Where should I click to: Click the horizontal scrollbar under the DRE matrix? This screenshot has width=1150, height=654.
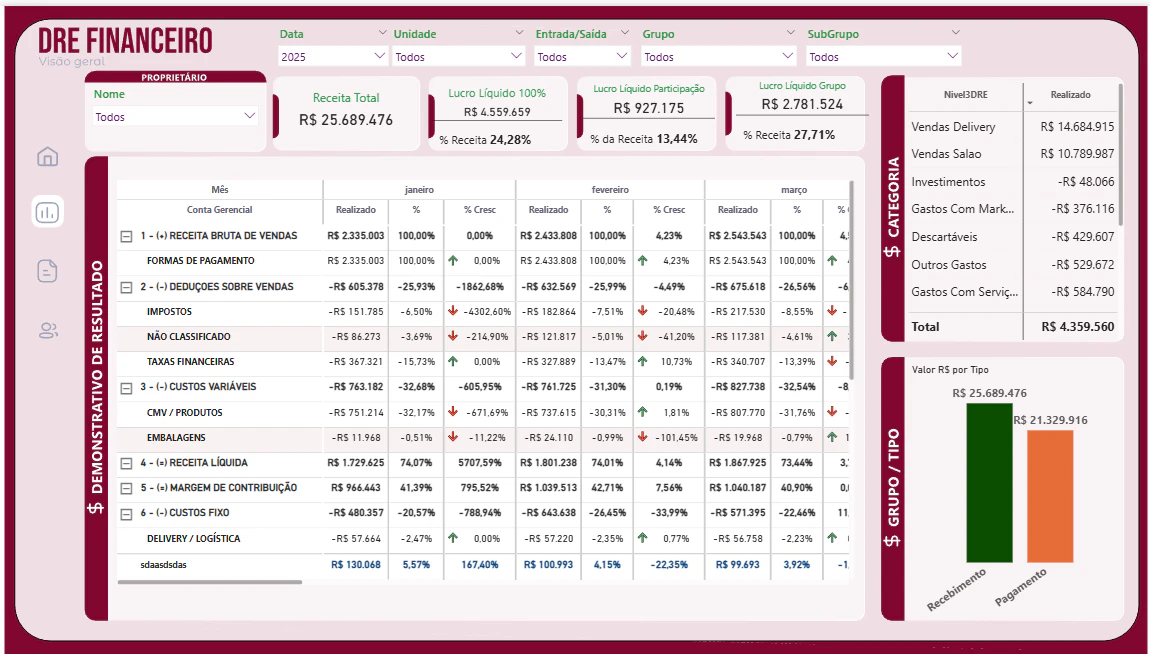tap(210, 582)
